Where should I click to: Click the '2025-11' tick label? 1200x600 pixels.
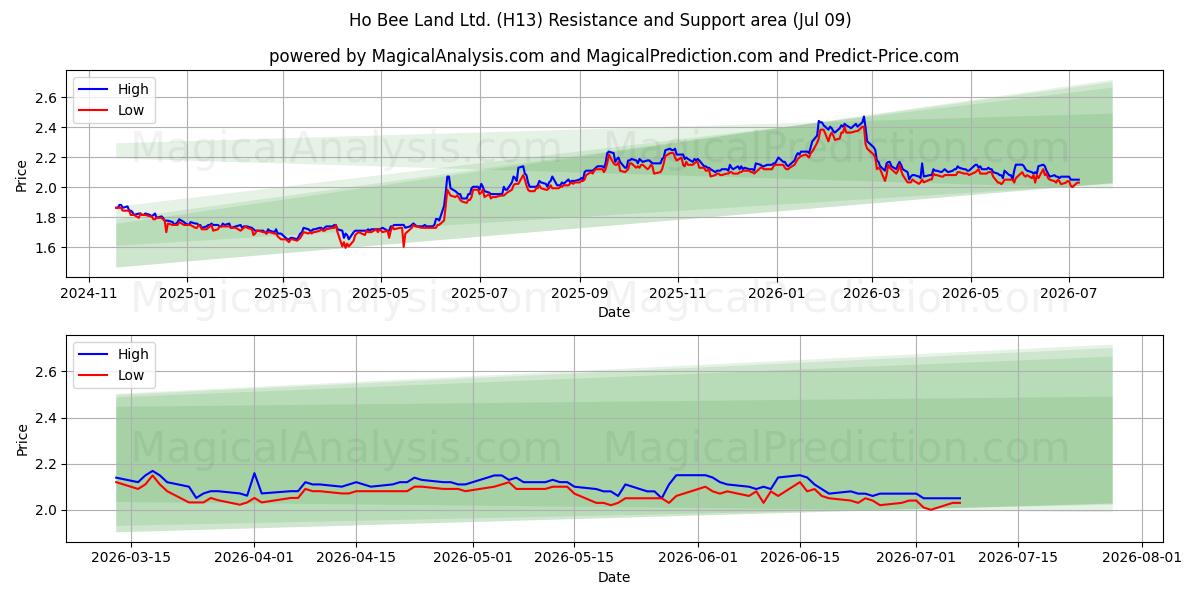pos(677,293)
